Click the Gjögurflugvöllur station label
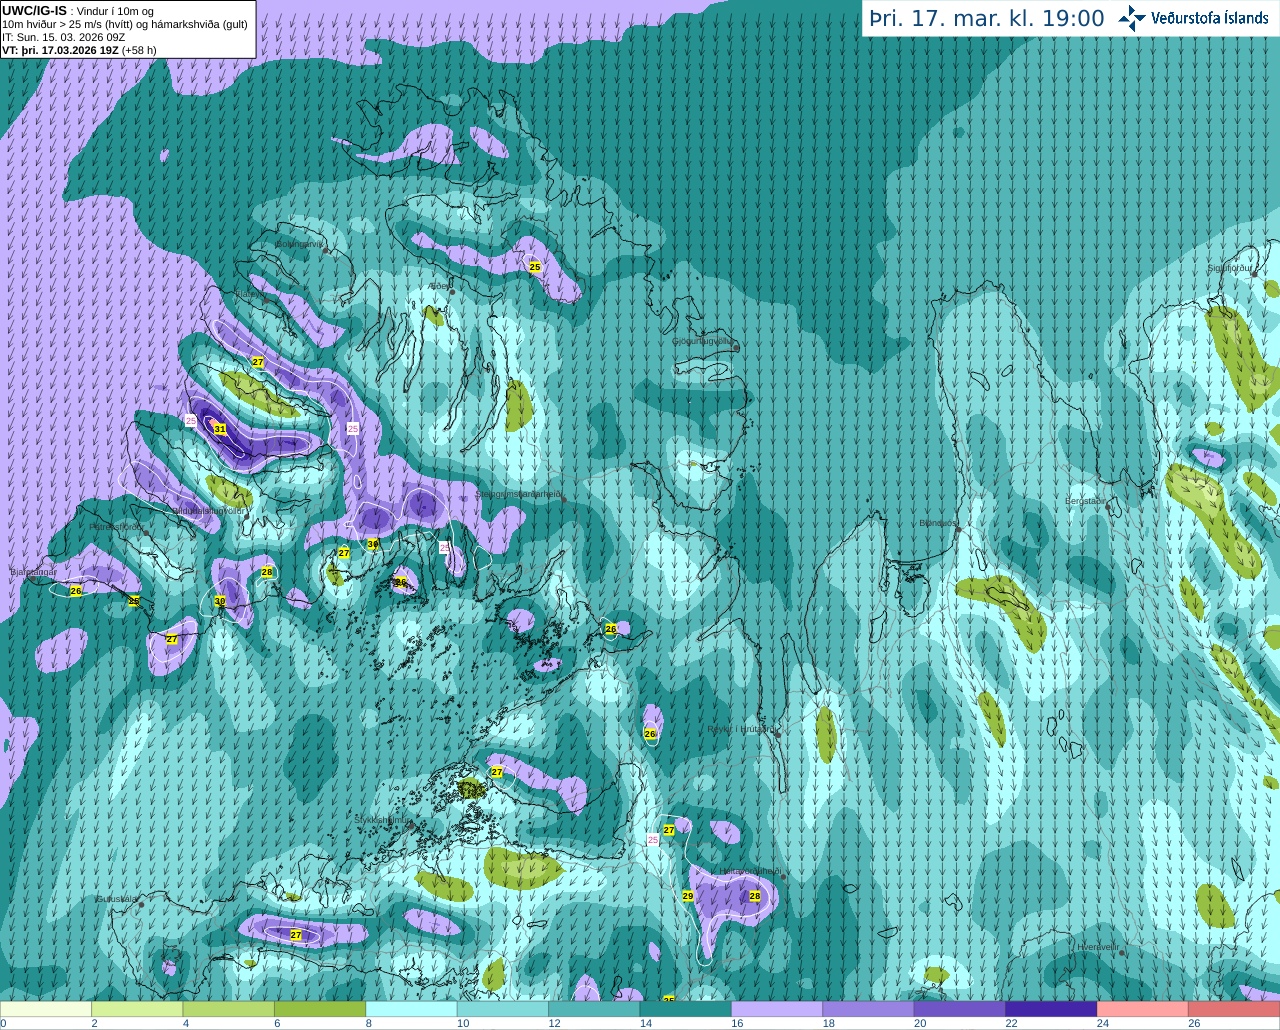The width and height of the screenshot is (1280, 1030). click(702, 341)
